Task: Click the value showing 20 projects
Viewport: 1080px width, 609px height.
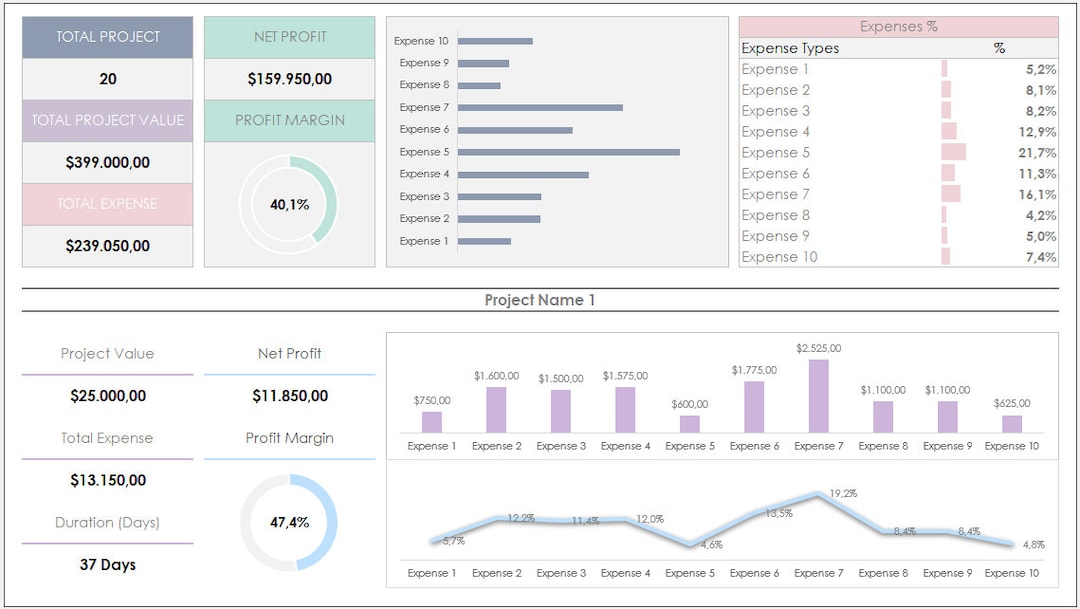Action: (106, 79)
